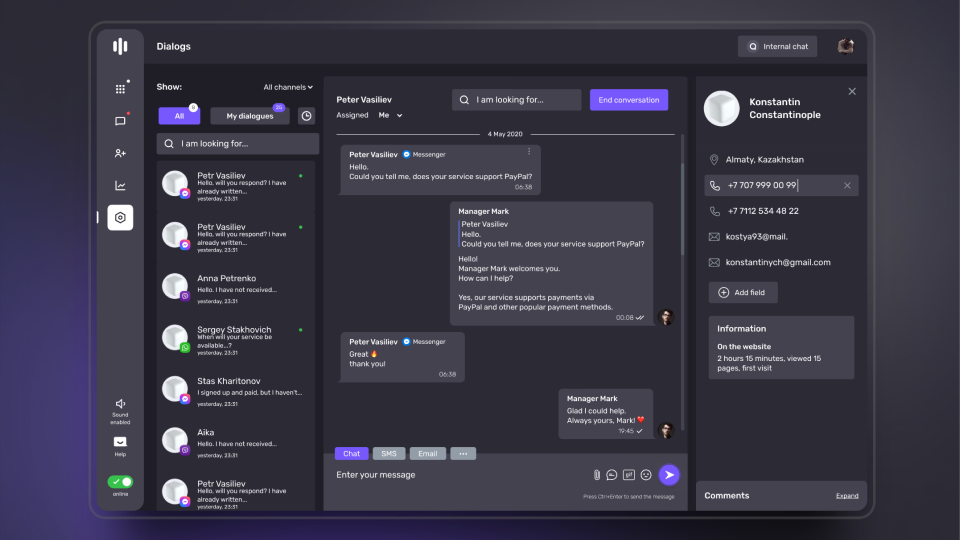Click the Information On the website card
This screenshot has width=960, height=540.
[781, 348]
